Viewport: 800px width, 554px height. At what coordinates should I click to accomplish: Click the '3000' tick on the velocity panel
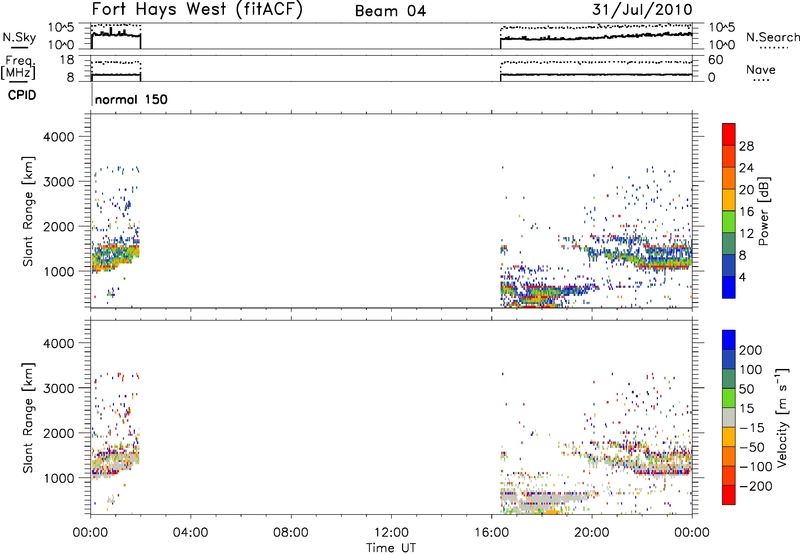point(58,388)
